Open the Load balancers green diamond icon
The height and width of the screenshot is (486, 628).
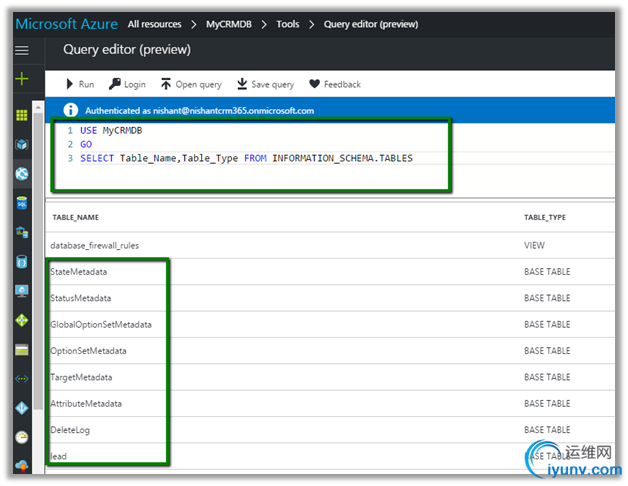tap(22, 320)
